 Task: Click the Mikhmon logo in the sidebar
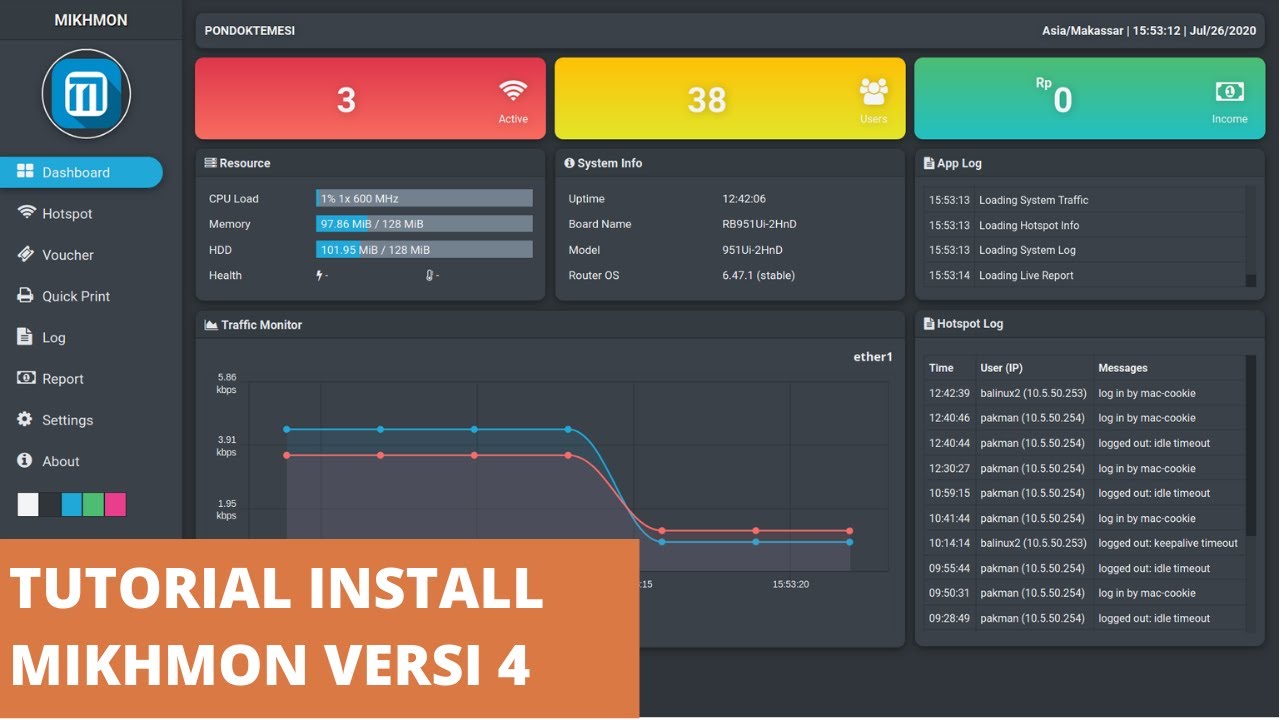pyautogui.click(x=86, y=94)
